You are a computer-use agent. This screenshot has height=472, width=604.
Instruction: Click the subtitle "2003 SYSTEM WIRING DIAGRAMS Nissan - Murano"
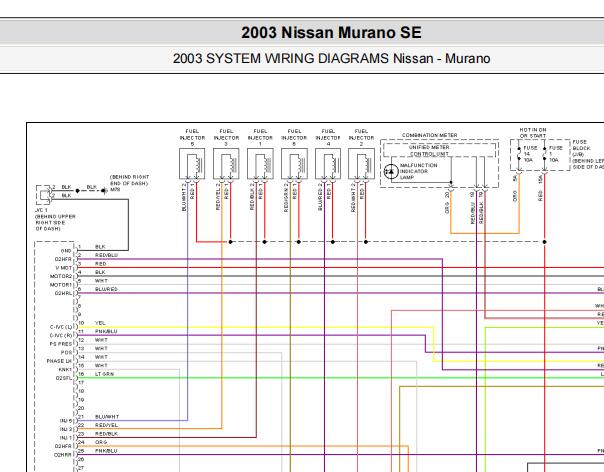tap(331, 59)
